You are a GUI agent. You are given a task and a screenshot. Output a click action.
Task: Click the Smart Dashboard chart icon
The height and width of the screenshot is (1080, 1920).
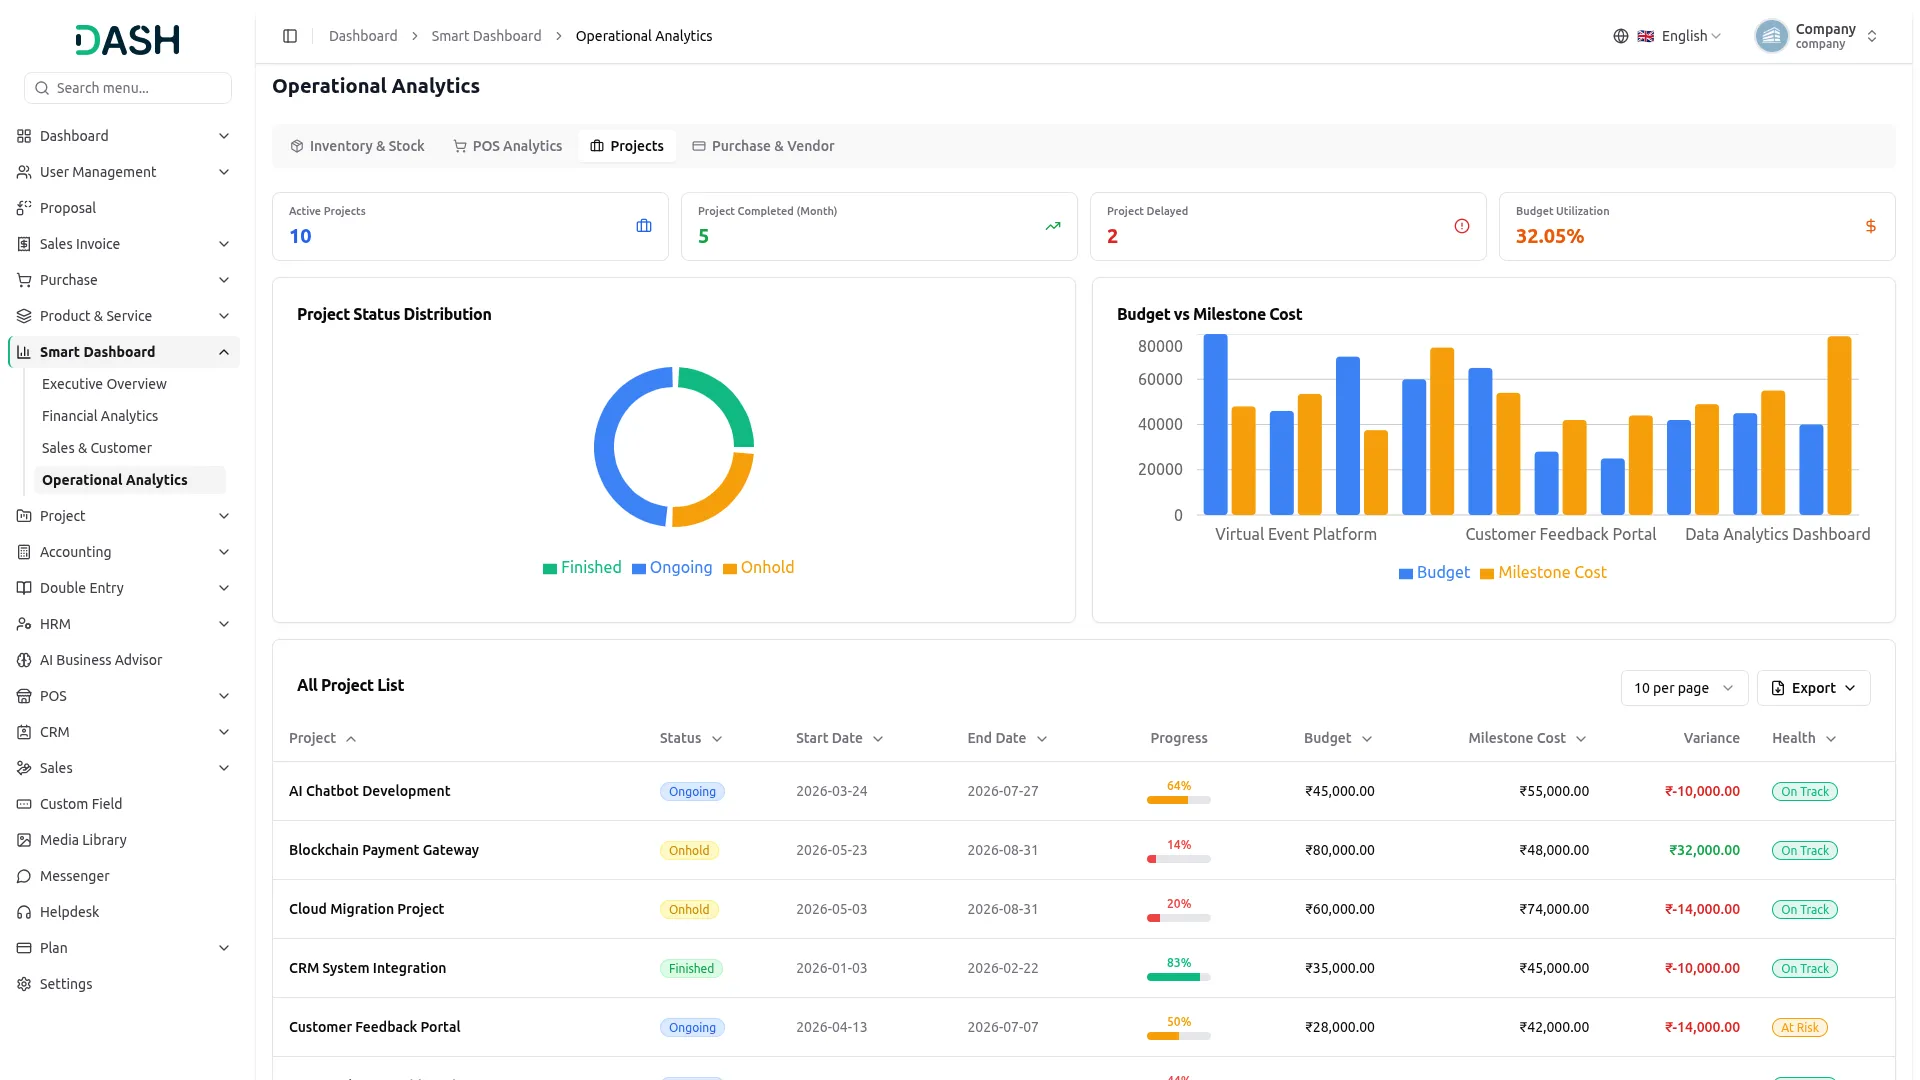24,352
